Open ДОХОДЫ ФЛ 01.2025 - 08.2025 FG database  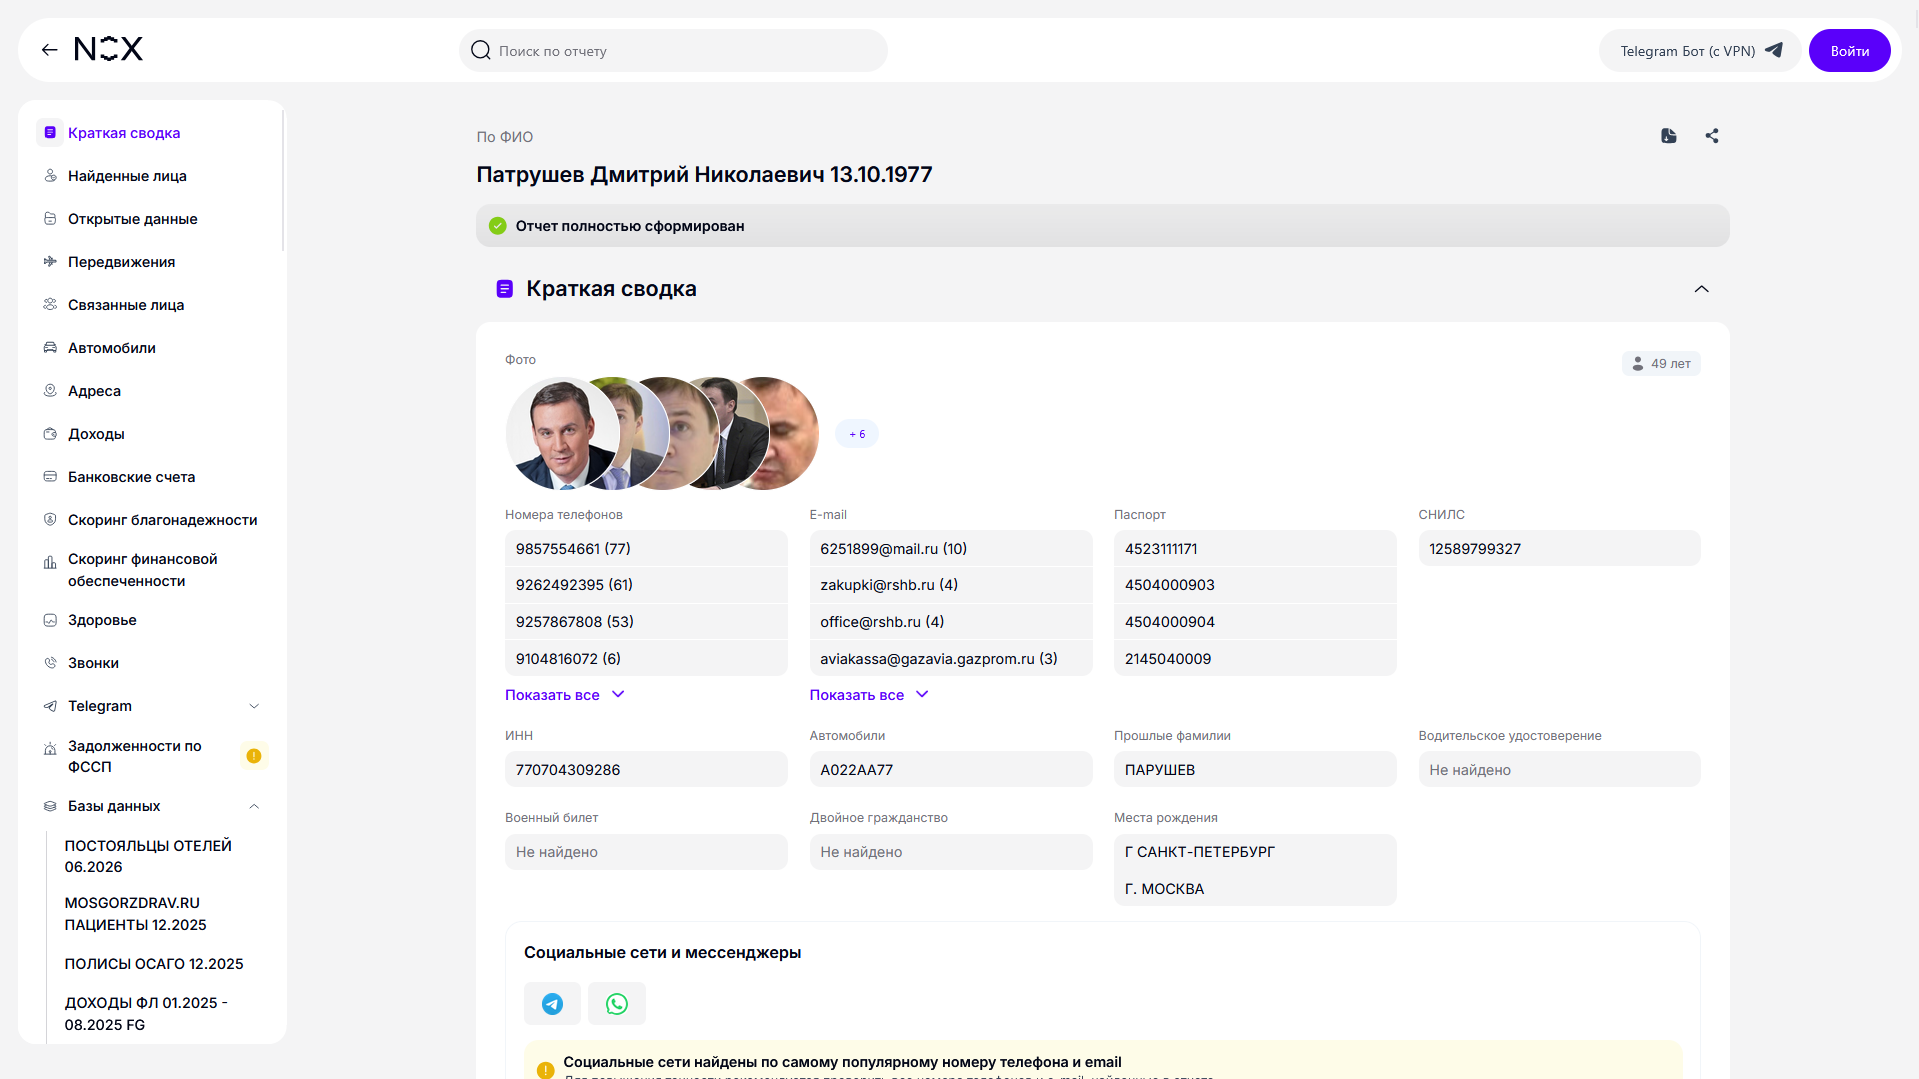146,1014
